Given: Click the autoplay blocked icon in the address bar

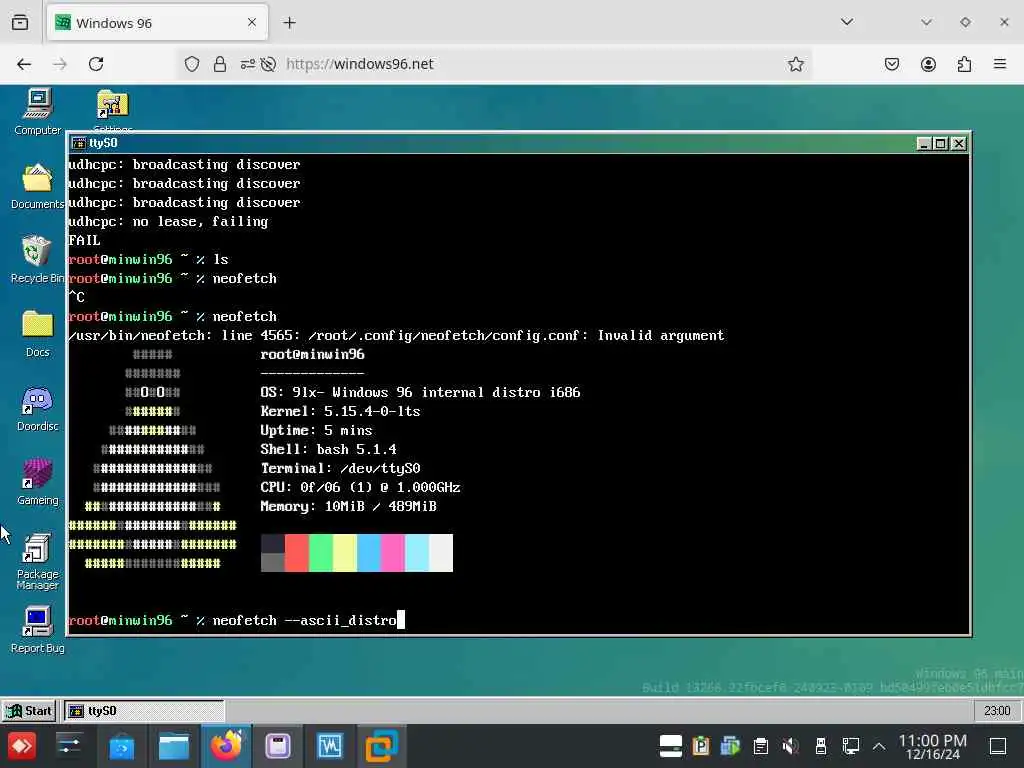Looking at the screenshot, I should pos(268,64).
